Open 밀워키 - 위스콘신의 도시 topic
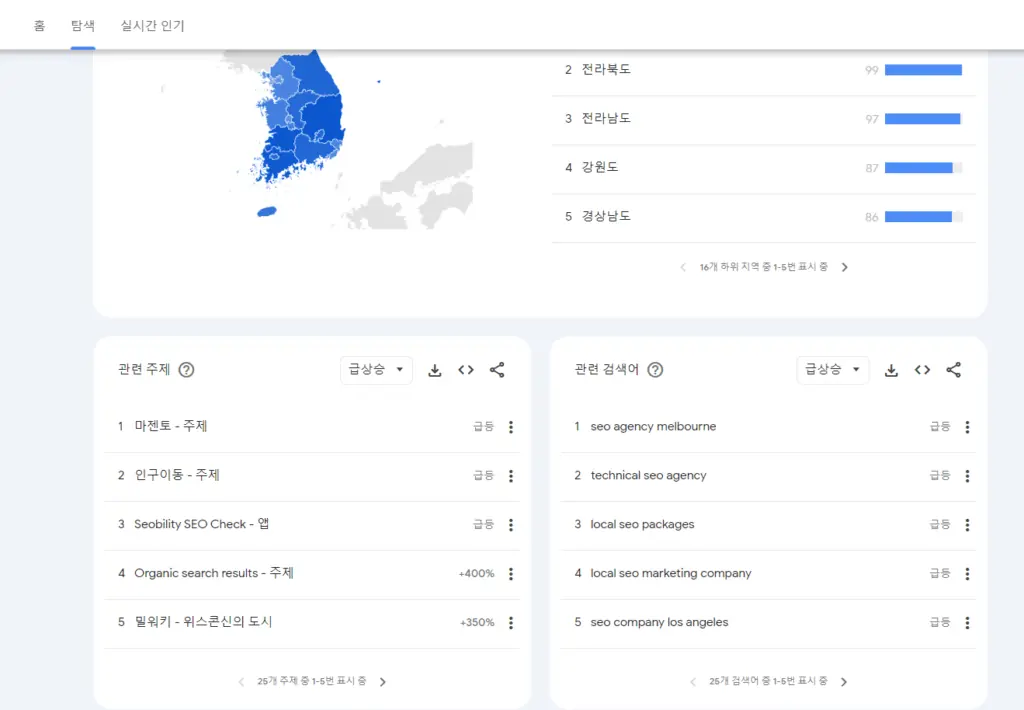 coord(203,622)
